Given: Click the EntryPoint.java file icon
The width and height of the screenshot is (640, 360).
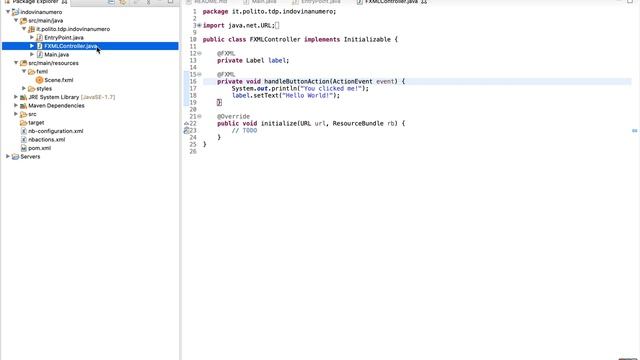Looking at the screenshot, I should pyautogui.click(x=40, y=38).
